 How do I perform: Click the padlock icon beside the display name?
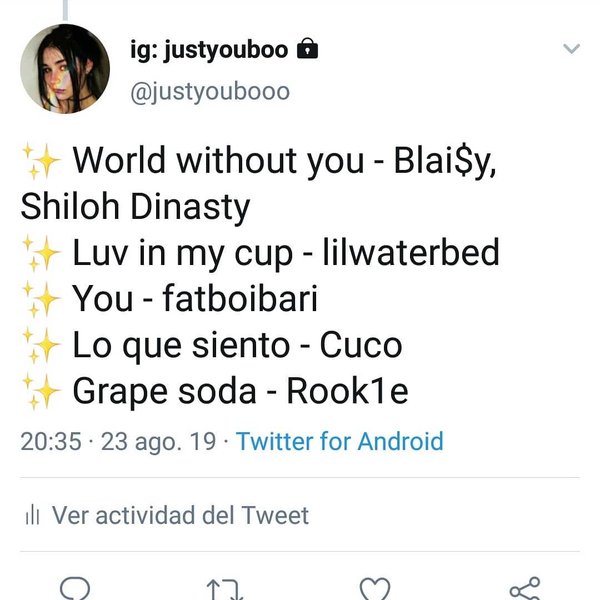click(x=308, y=49)
